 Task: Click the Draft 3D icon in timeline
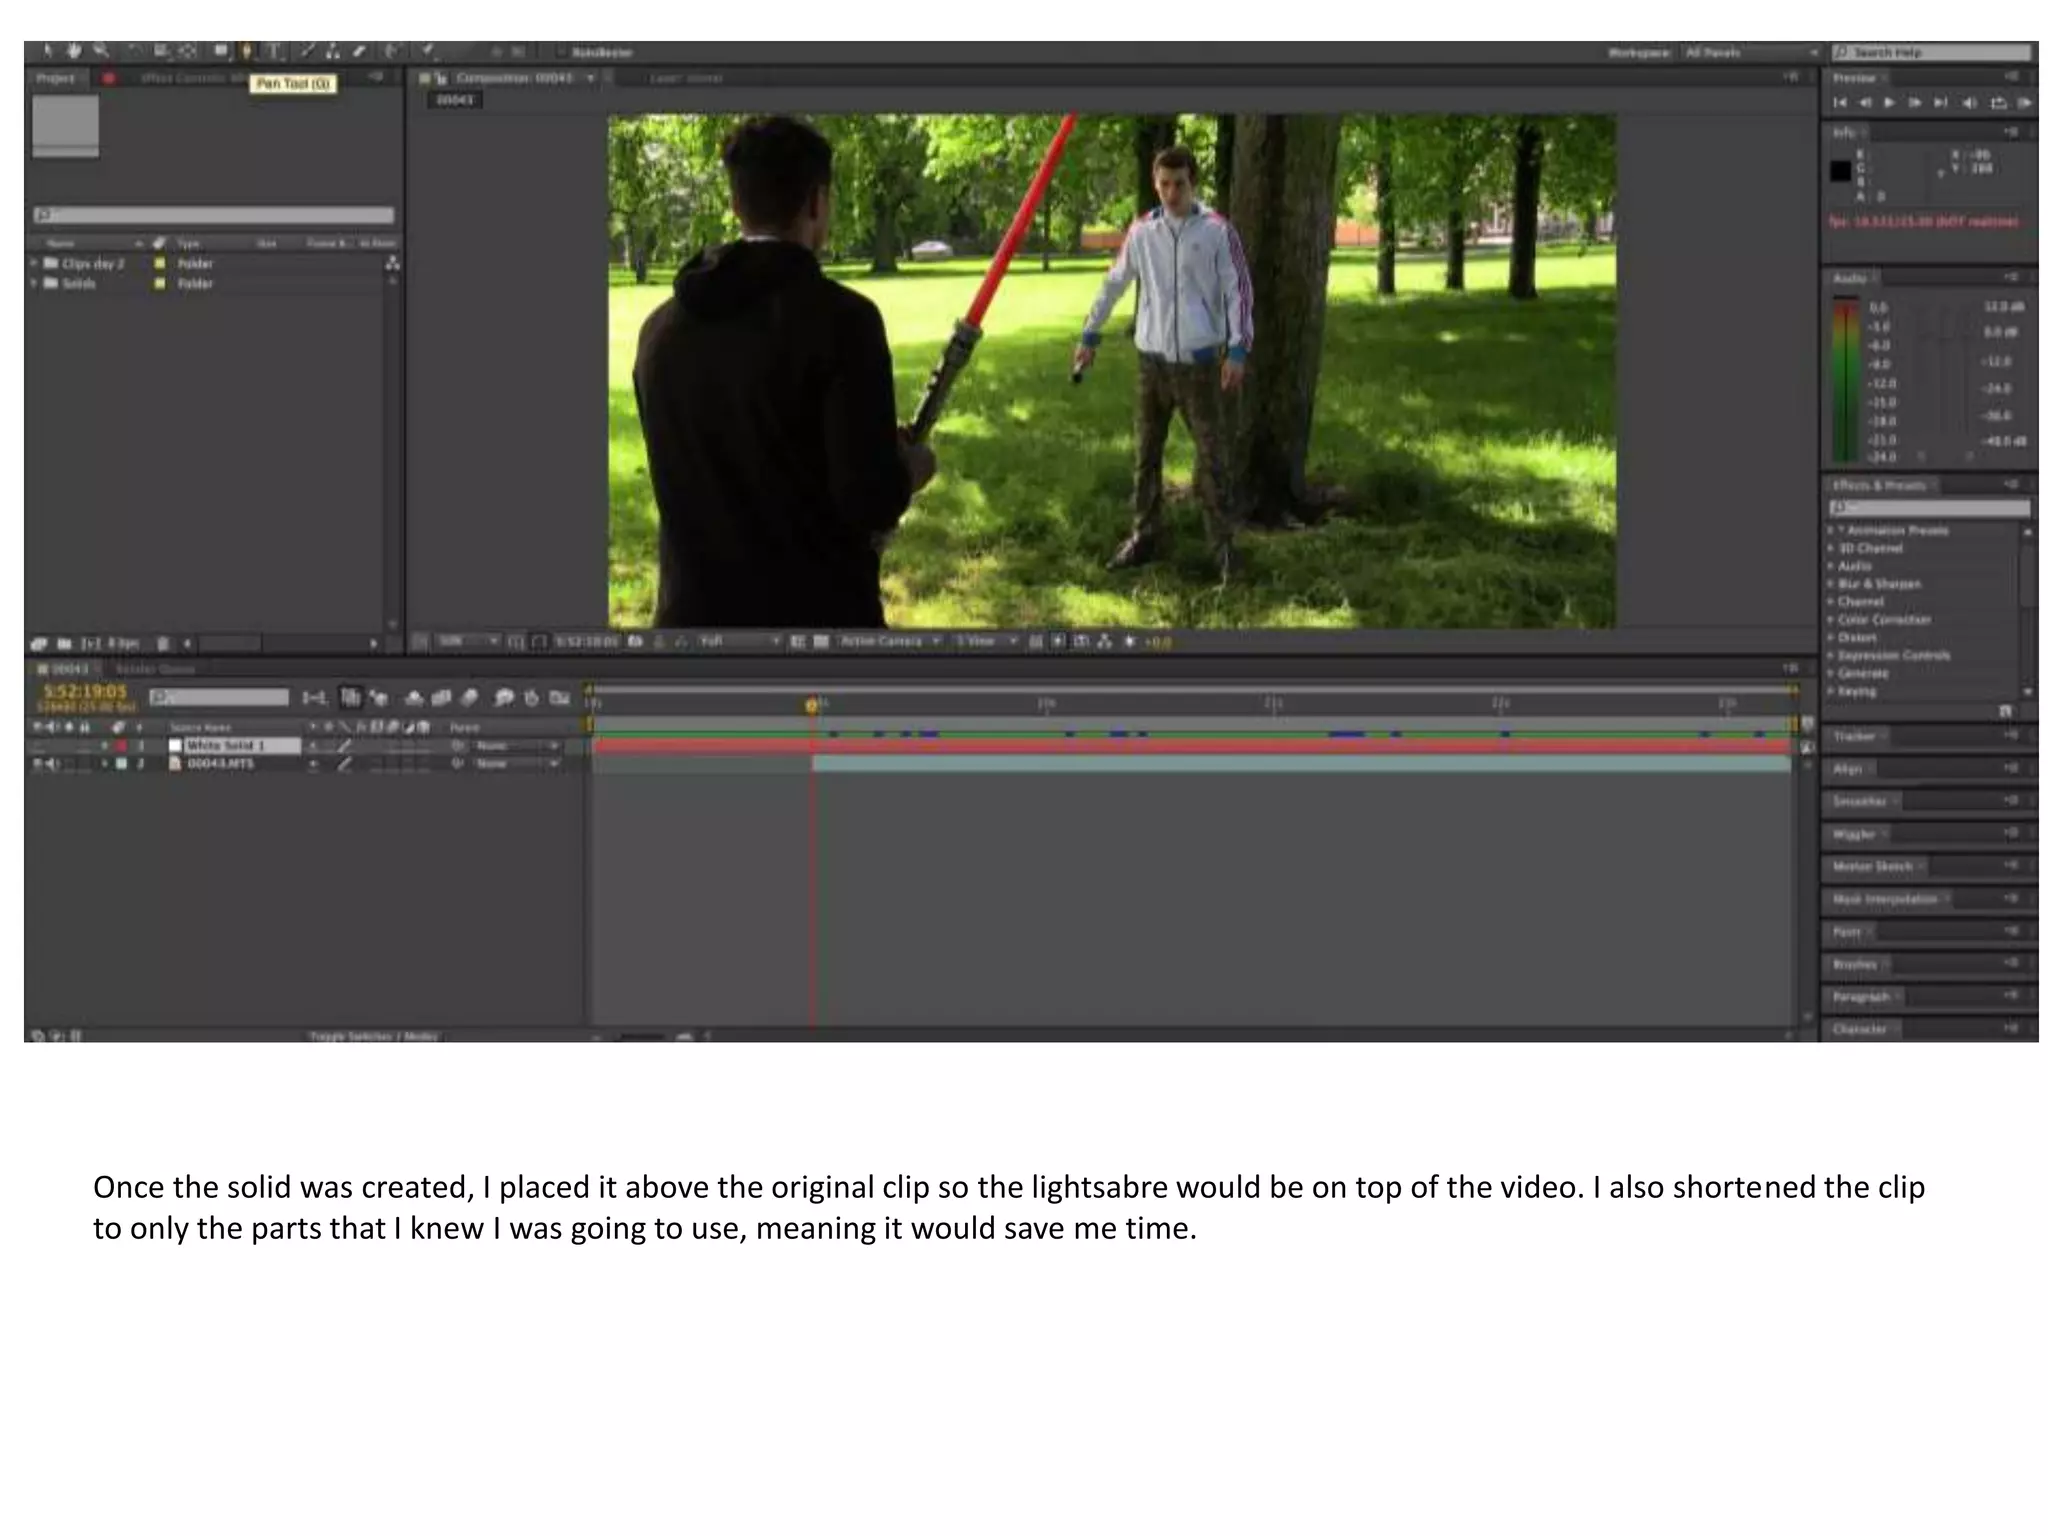tap(379, 698)
